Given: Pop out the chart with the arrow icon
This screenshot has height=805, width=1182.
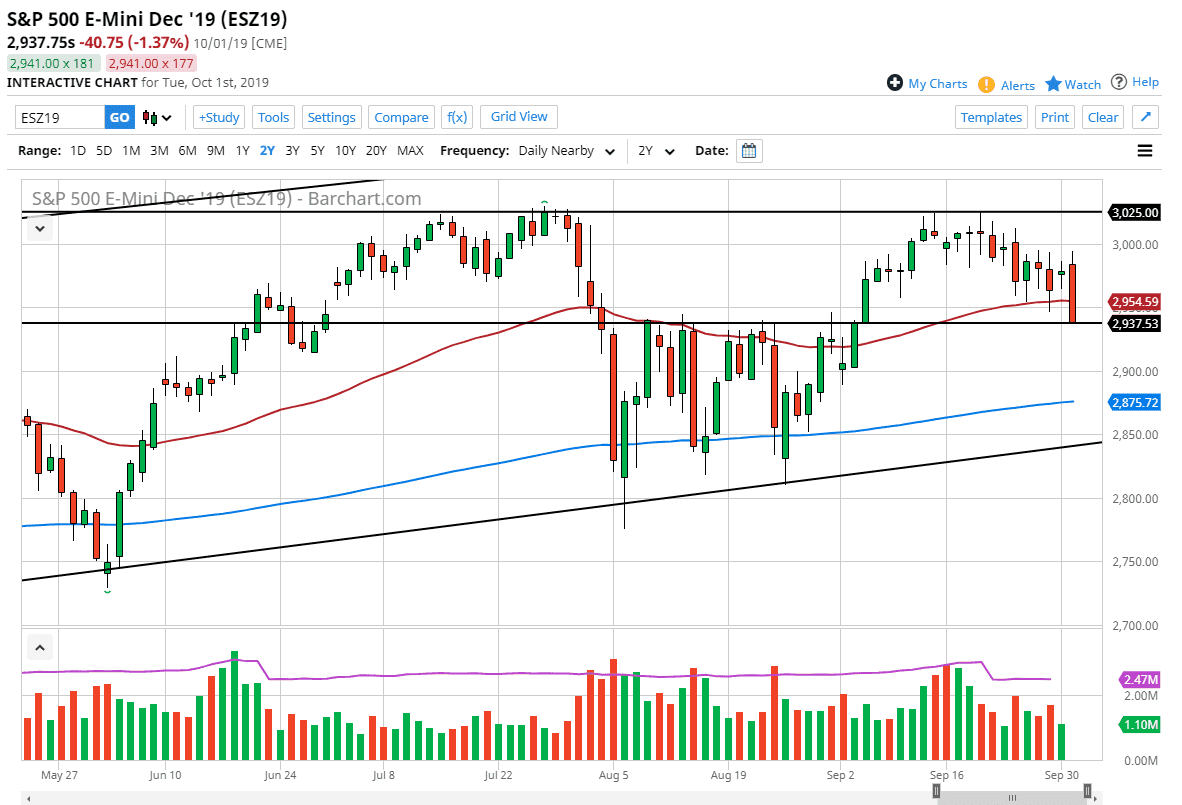Looking at the screenshot, I should point(1145,117).
